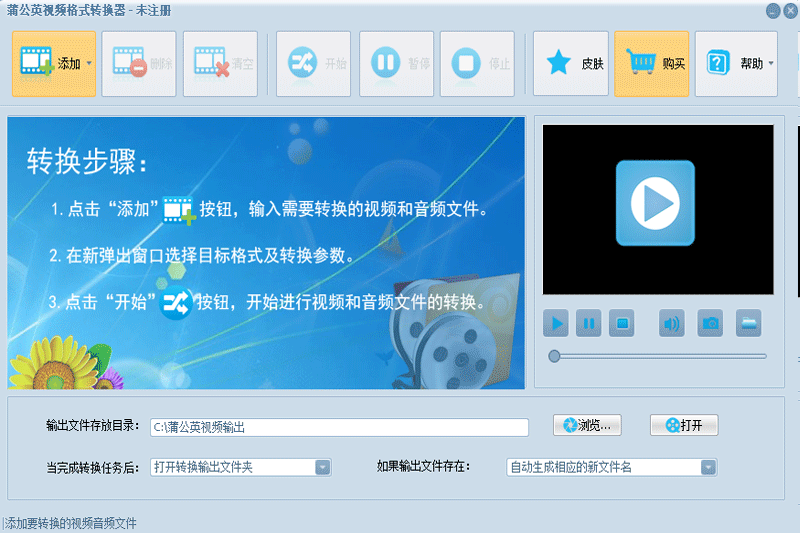Play video using small play control
Screen dimensions: 800x533
pyautogui.click(x=556, y=323)
